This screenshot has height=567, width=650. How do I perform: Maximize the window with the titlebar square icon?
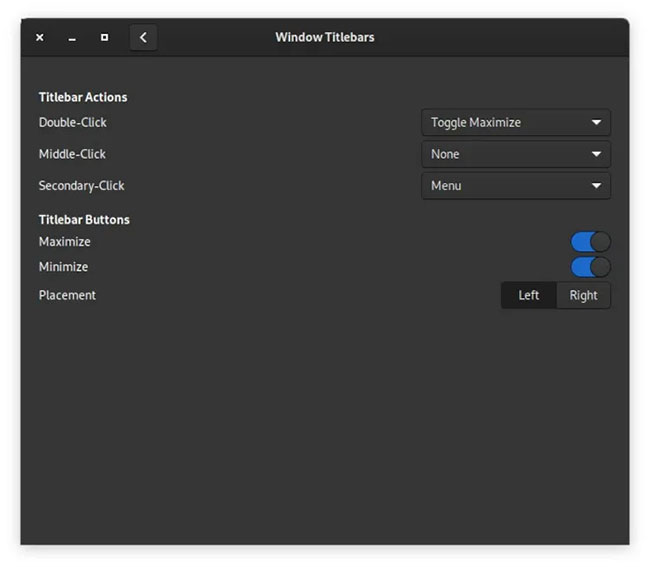pyautogui.click(x=104, y=38)
